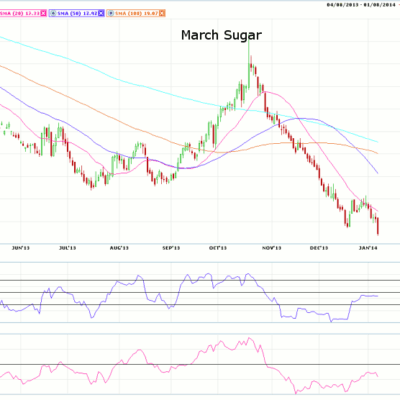This screenshot has width=400, height=400.
Task: Select the JUL'13 axis label
Action: pyautogui.click(x=67, y=248)
